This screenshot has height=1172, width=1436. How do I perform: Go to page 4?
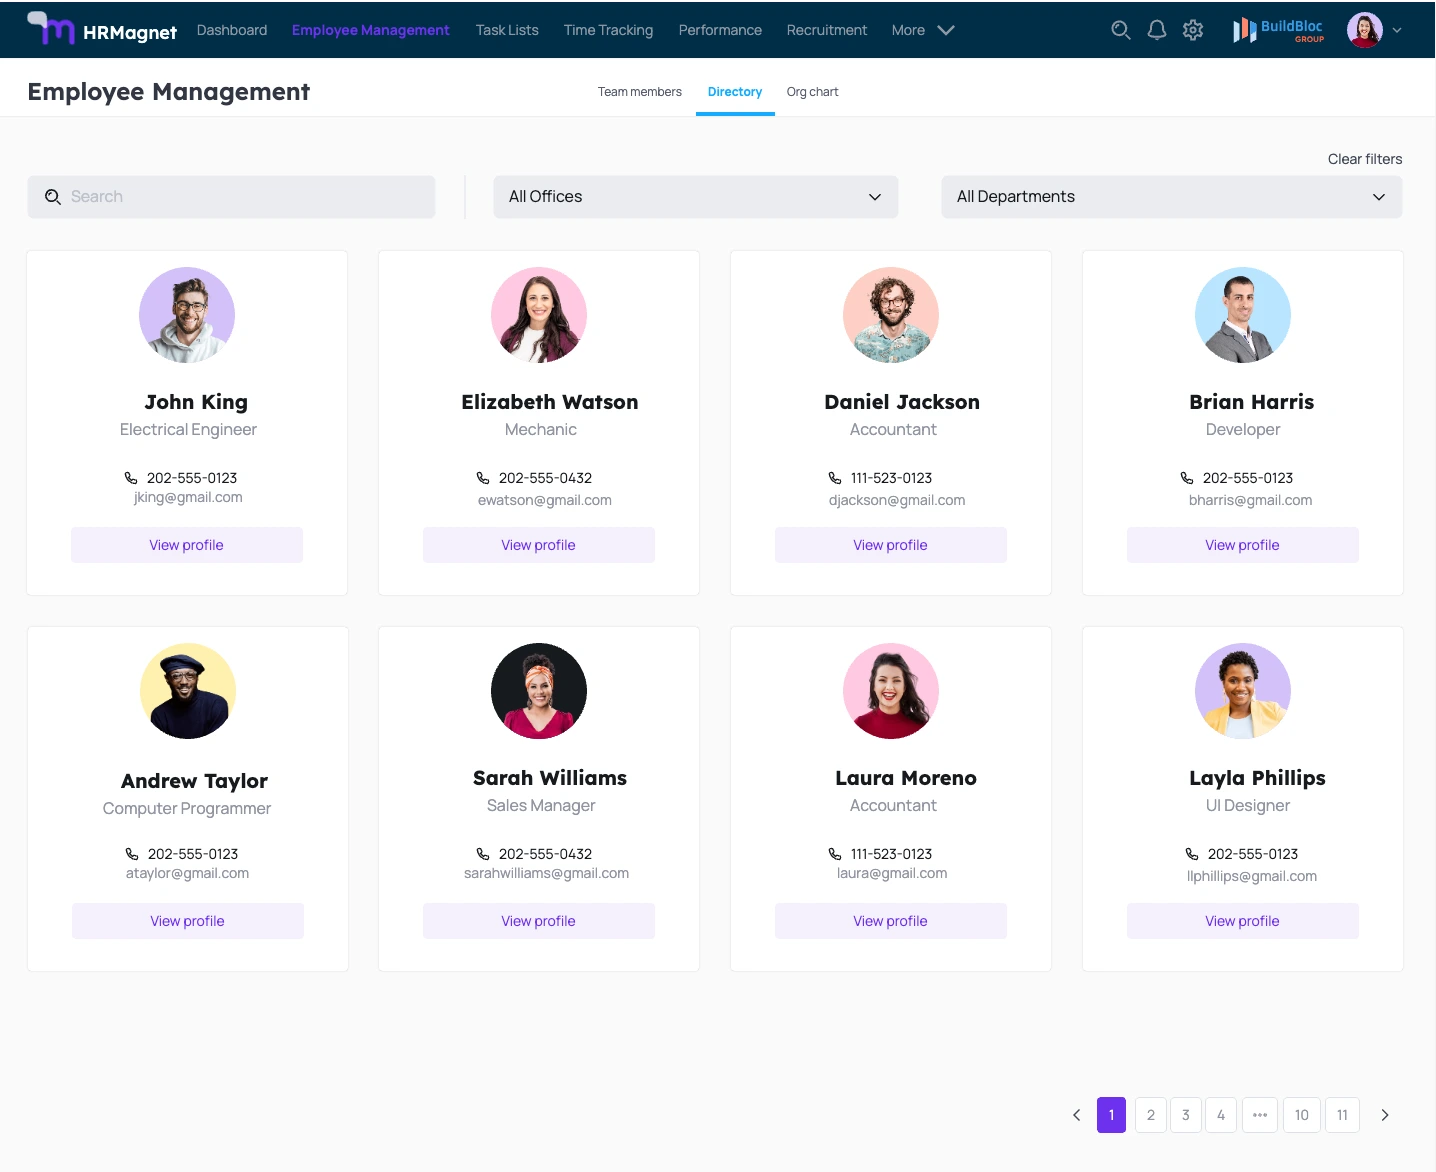tap(1221, 1115)
